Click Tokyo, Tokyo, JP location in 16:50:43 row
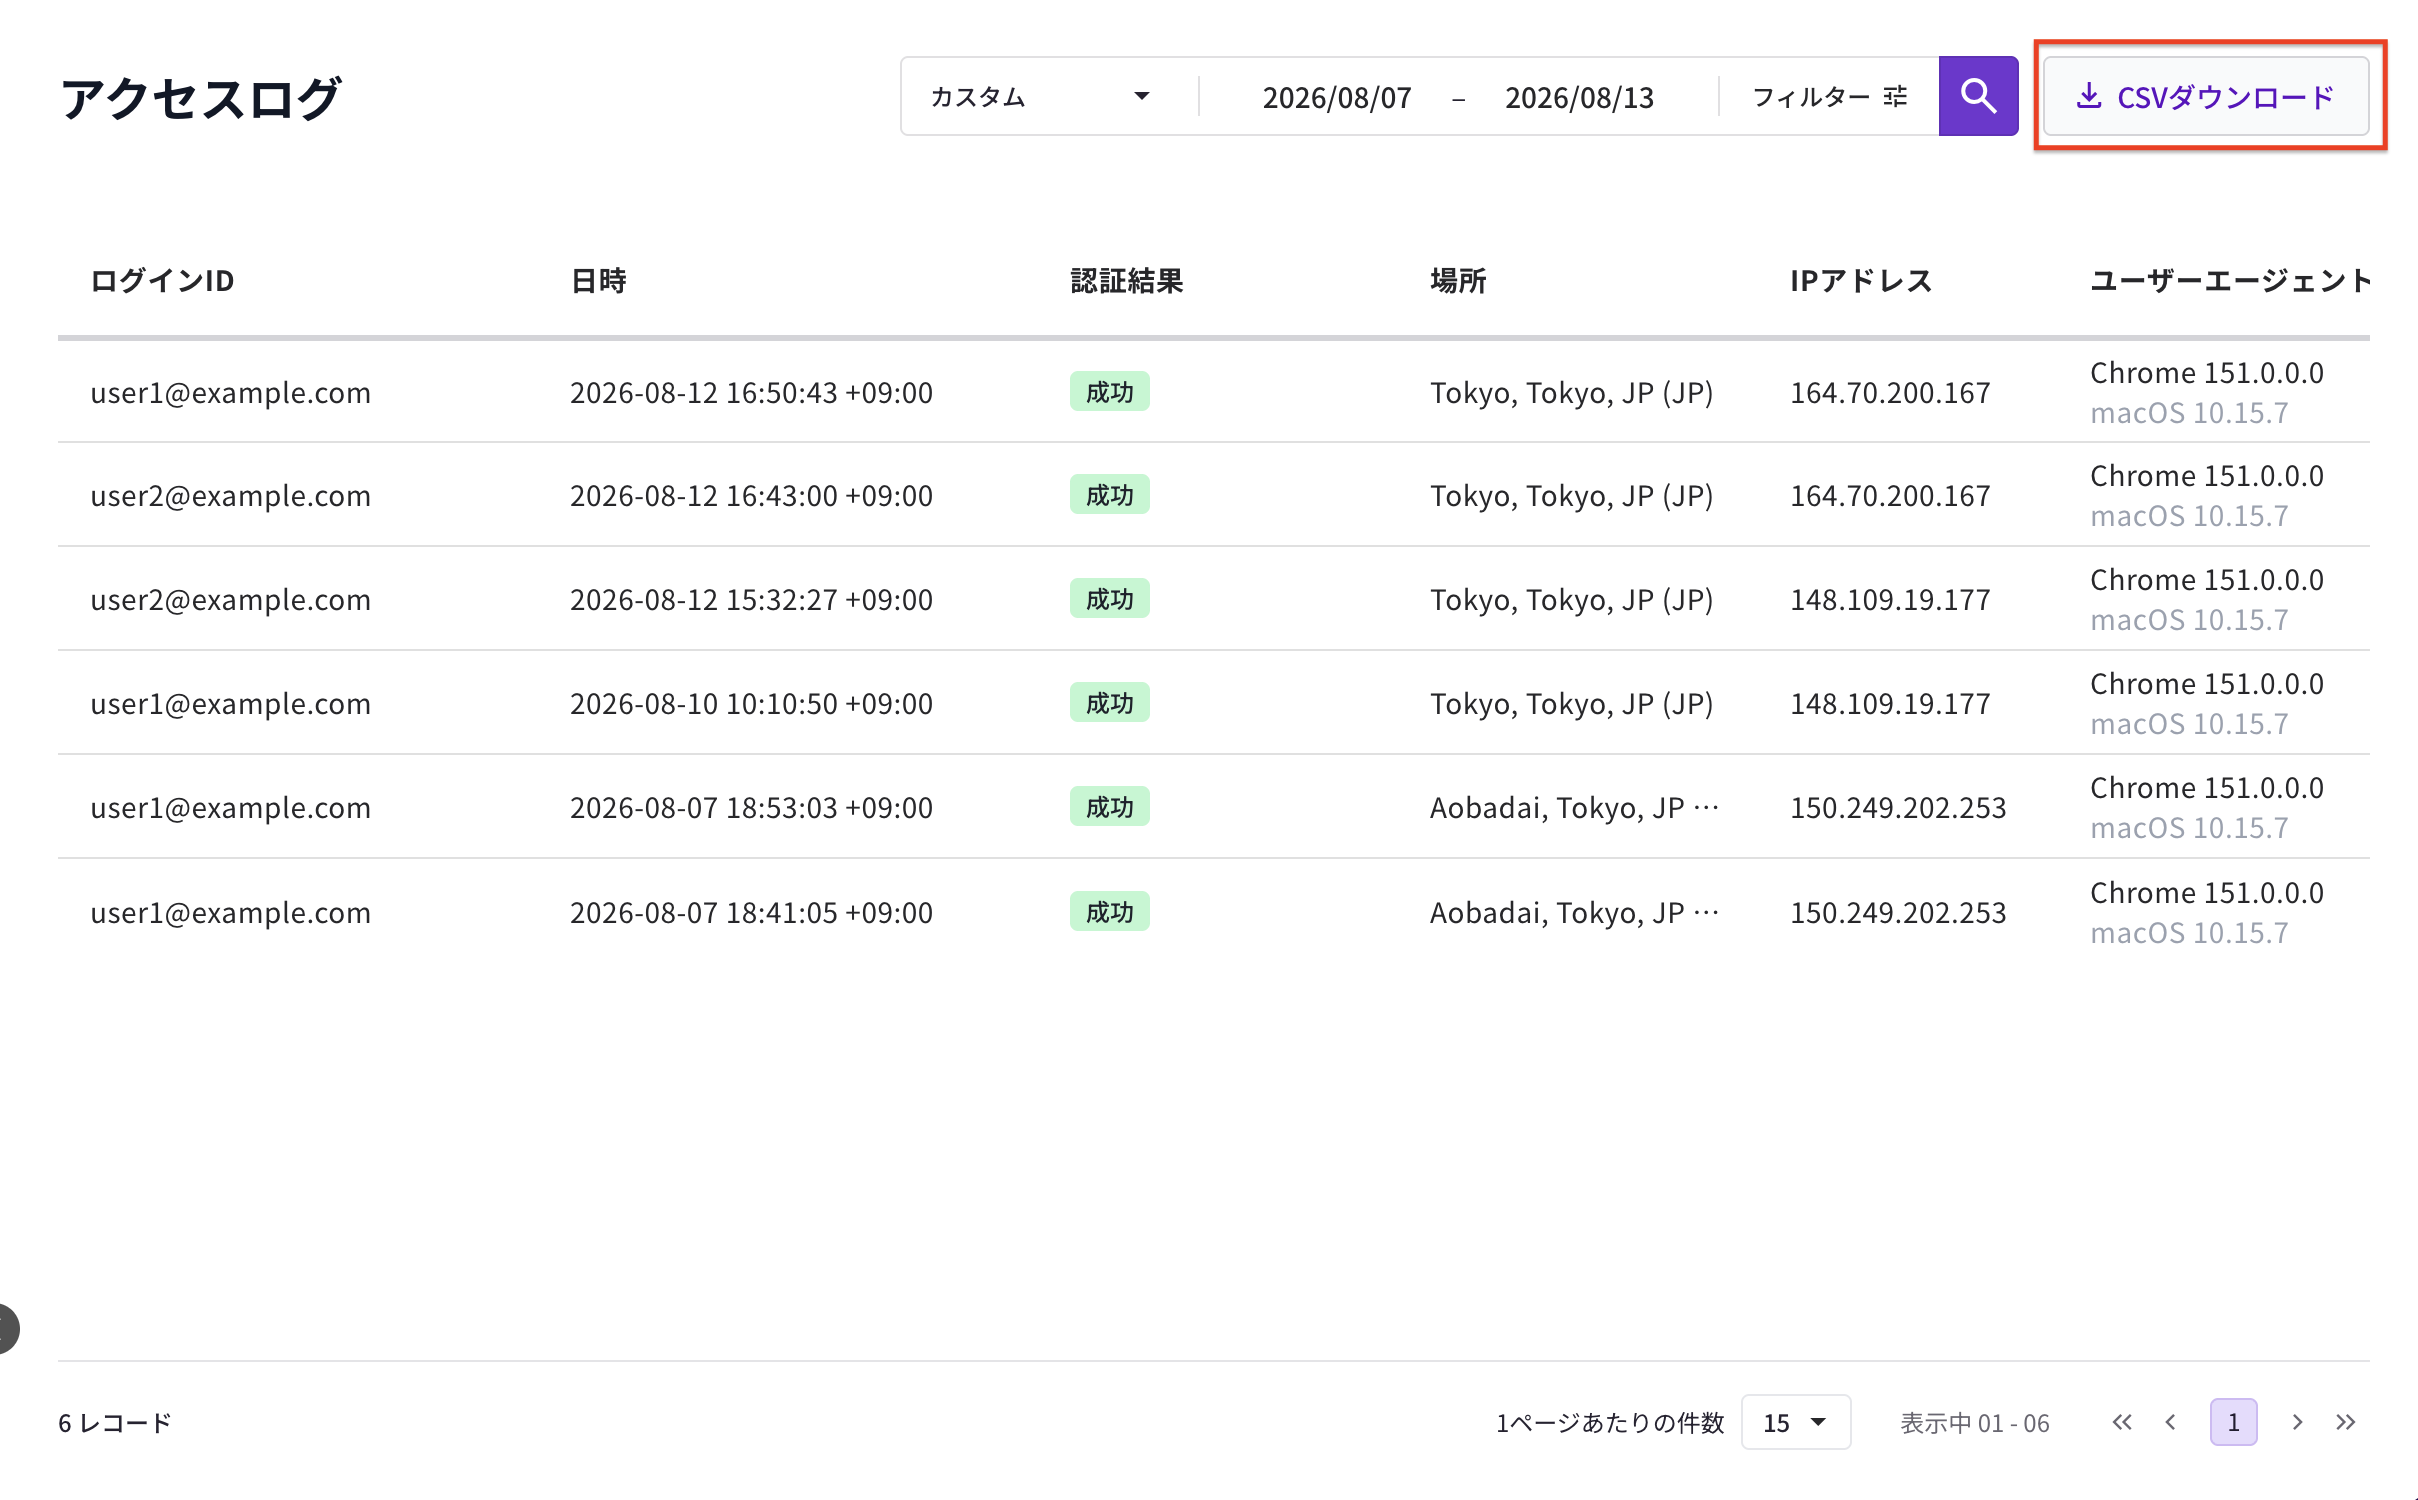The image size is (2418, 1500). point(1571,392)
